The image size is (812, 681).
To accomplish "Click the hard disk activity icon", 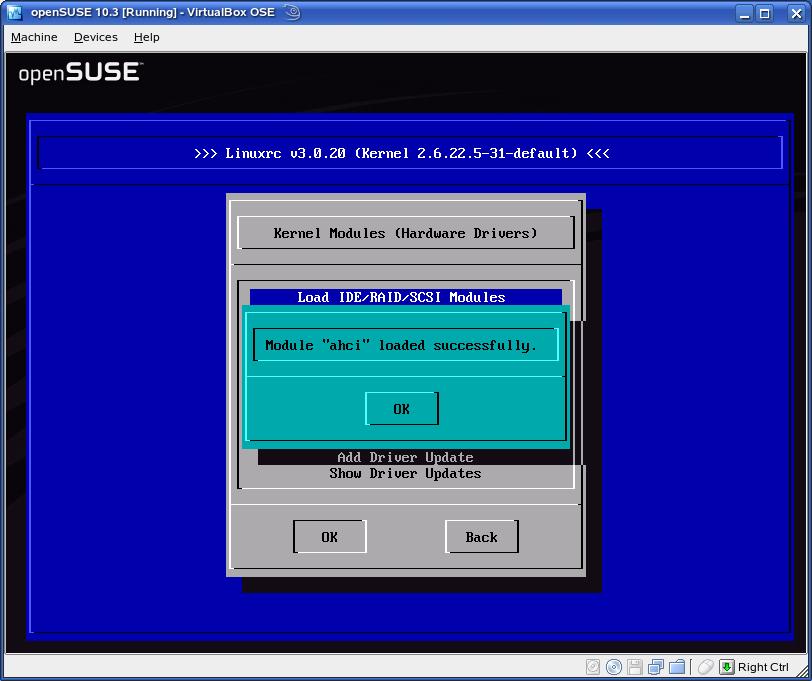I will click(x=593, y=666).
